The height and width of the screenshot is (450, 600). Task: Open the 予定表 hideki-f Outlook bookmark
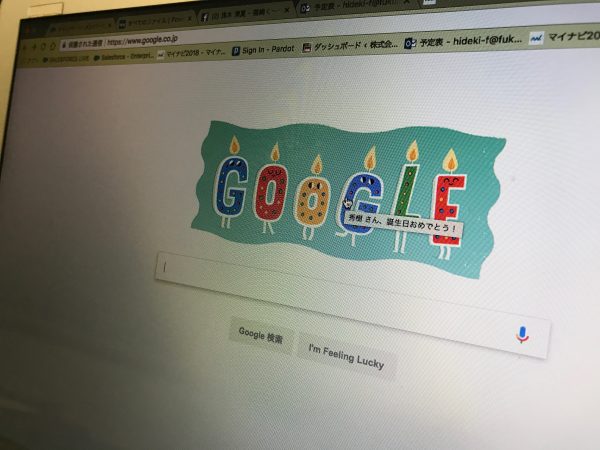click(463, 41)
